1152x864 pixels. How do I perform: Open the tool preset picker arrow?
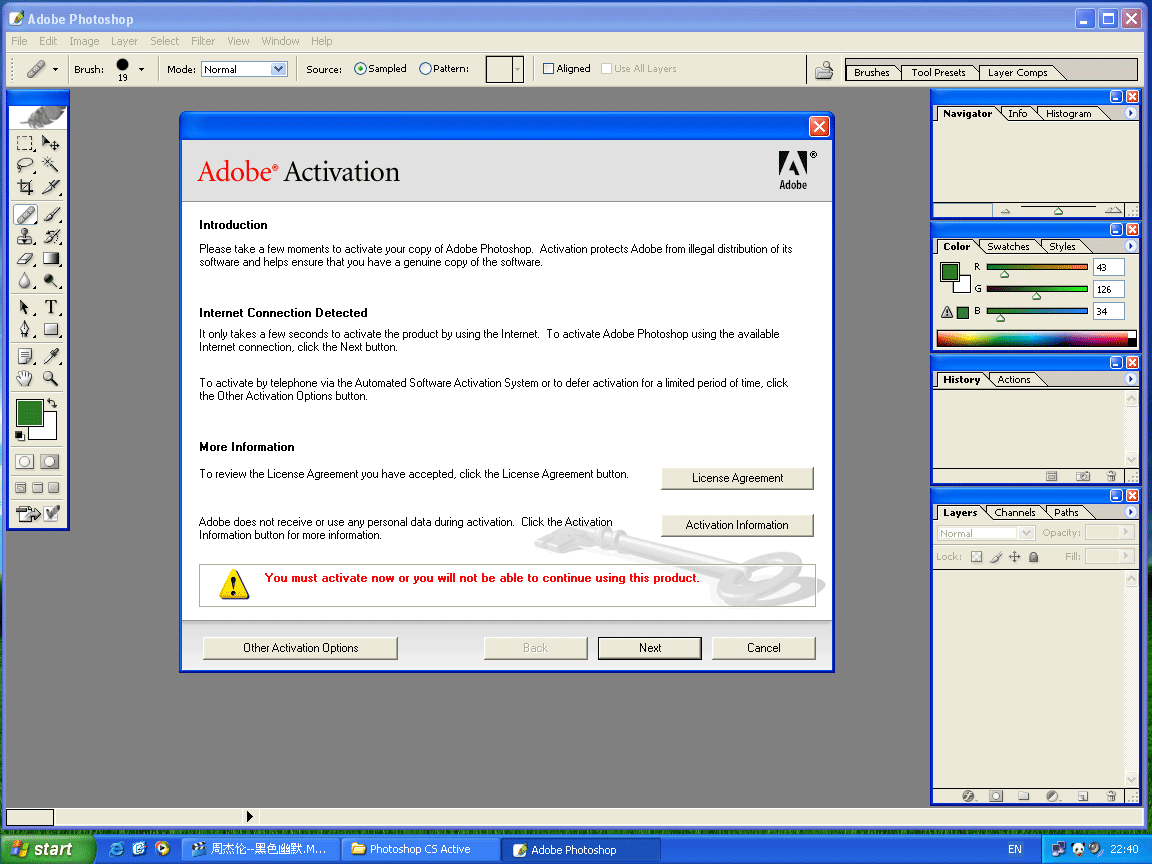[x=55, y=70]
